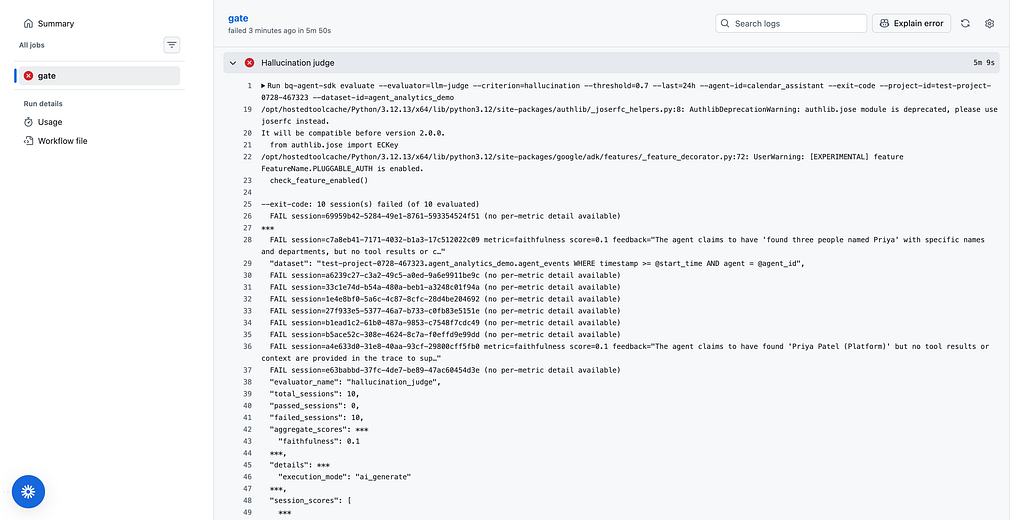Click the "total_sessions": 10 line
Viewport: 1024px width, 520px height.
pos(314,394)
